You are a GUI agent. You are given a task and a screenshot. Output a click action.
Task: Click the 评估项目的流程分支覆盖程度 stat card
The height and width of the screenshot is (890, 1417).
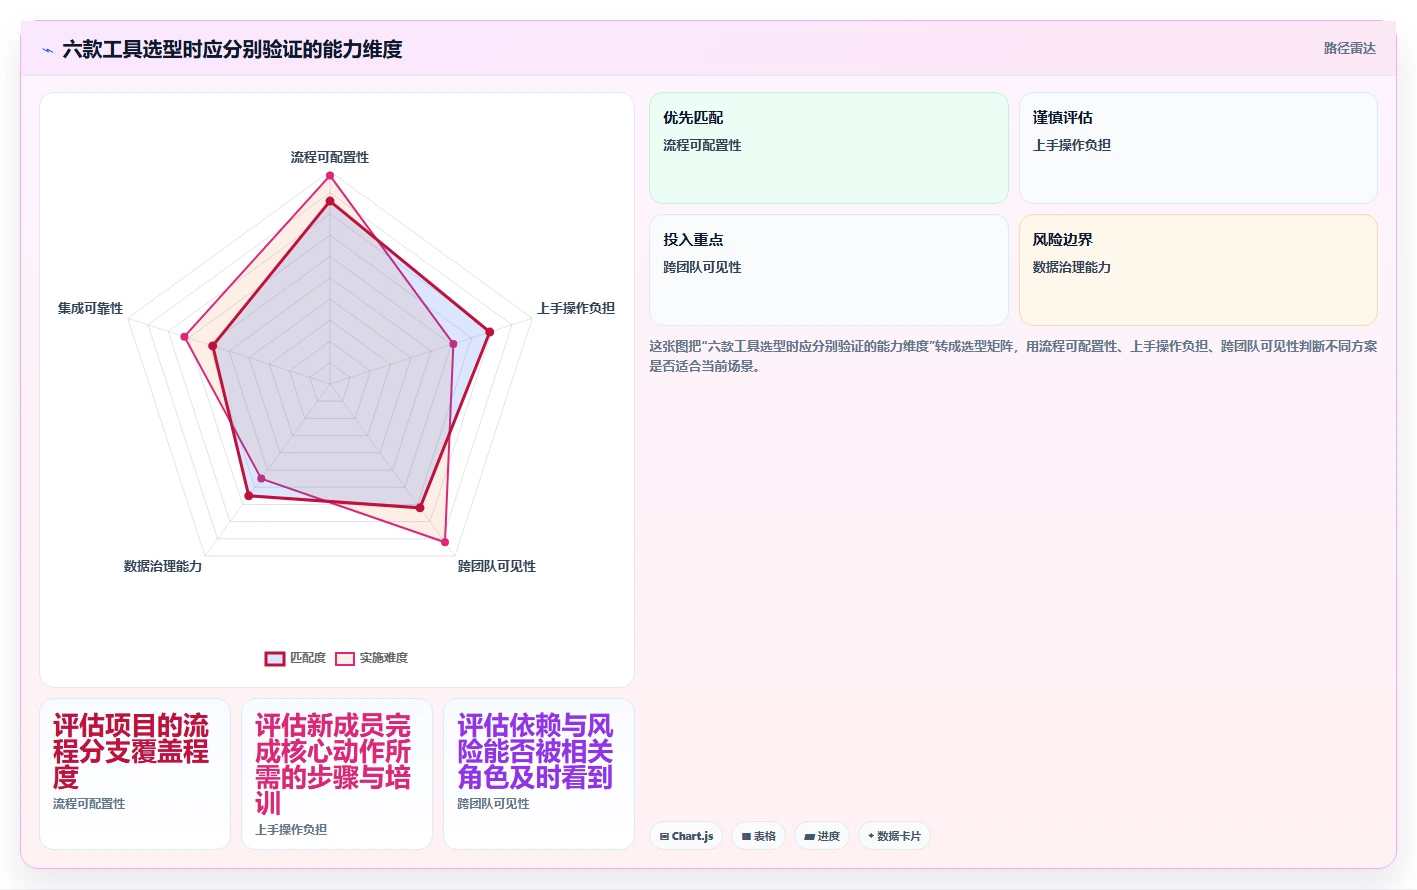(135, 774)
